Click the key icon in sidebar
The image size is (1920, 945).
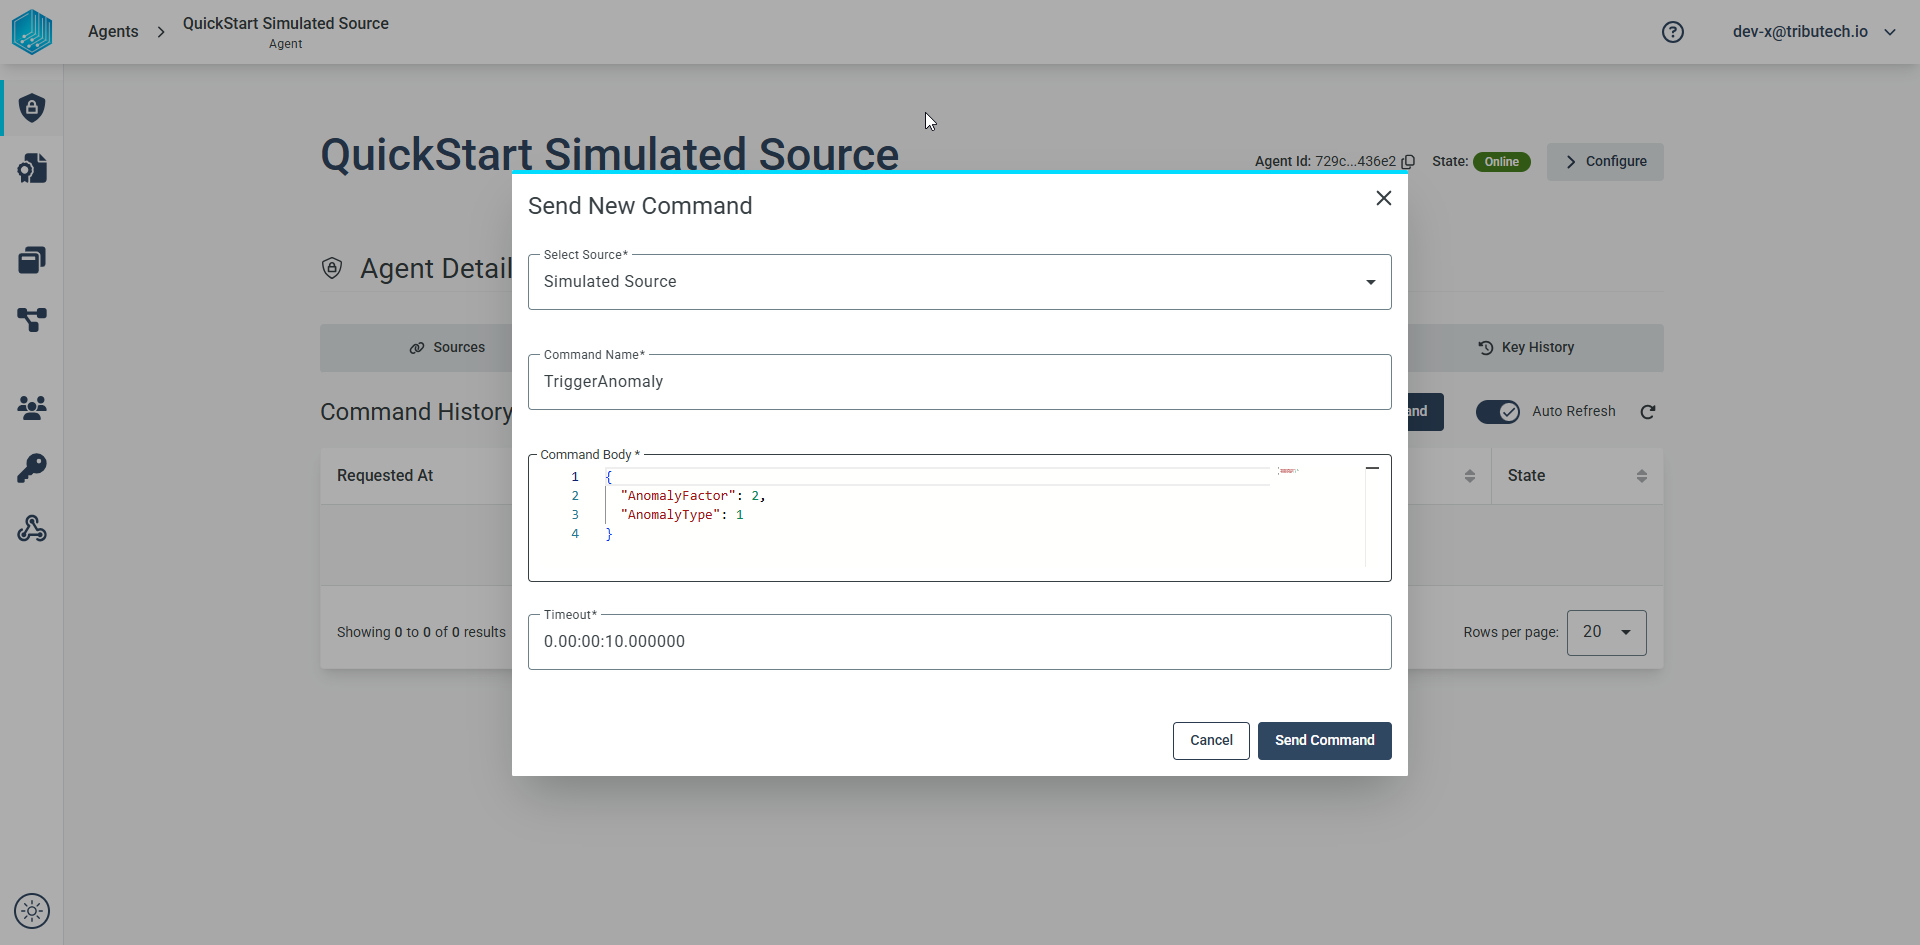pos(32,468)
